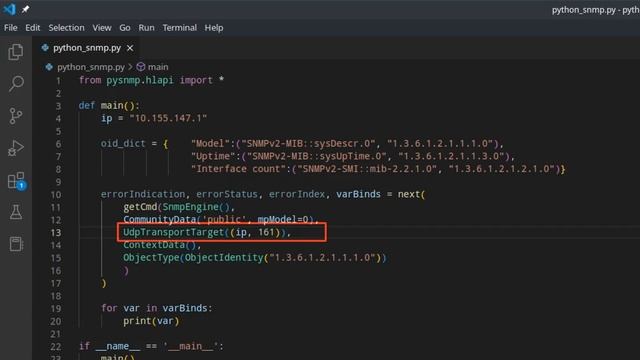Click the "10.155.147.1" IP string
Image resolution: width=640 pixels, height=360 pixels.
[x=168, y=118]
